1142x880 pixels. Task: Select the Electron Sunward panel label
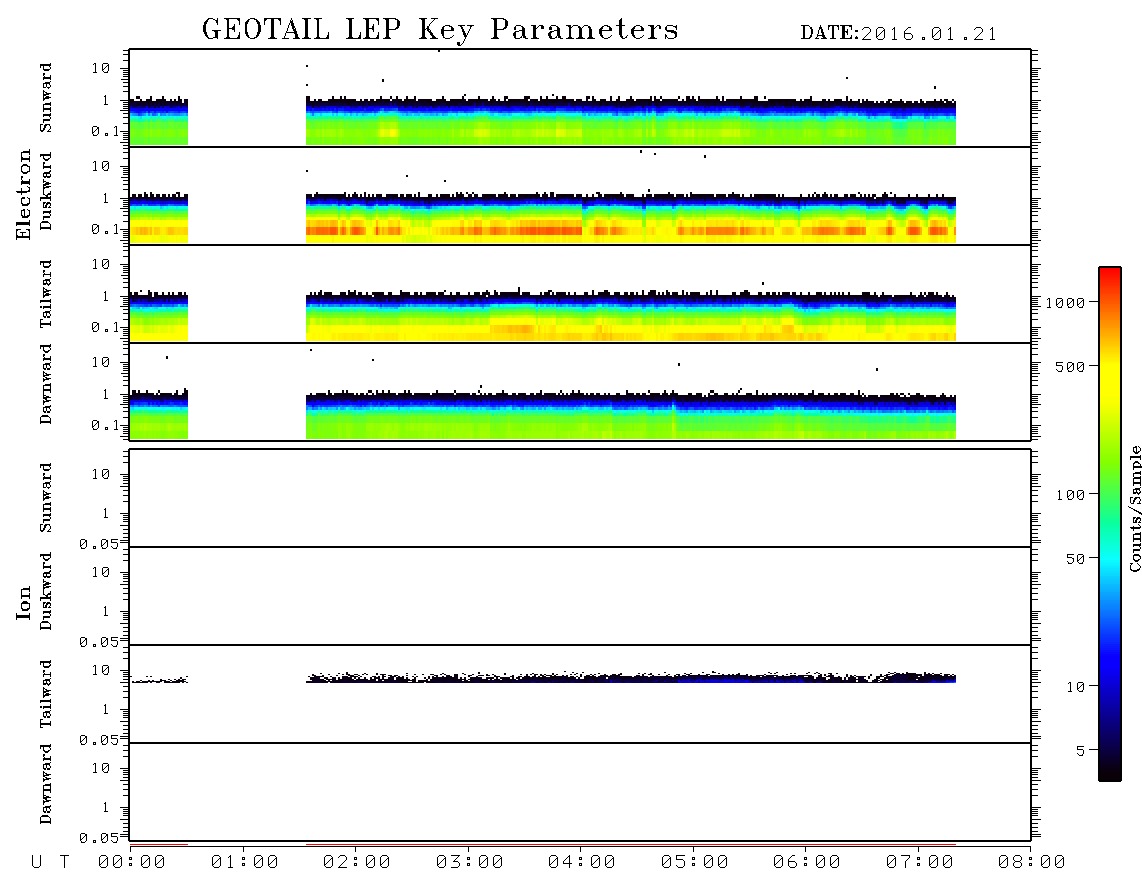point(45,97)
